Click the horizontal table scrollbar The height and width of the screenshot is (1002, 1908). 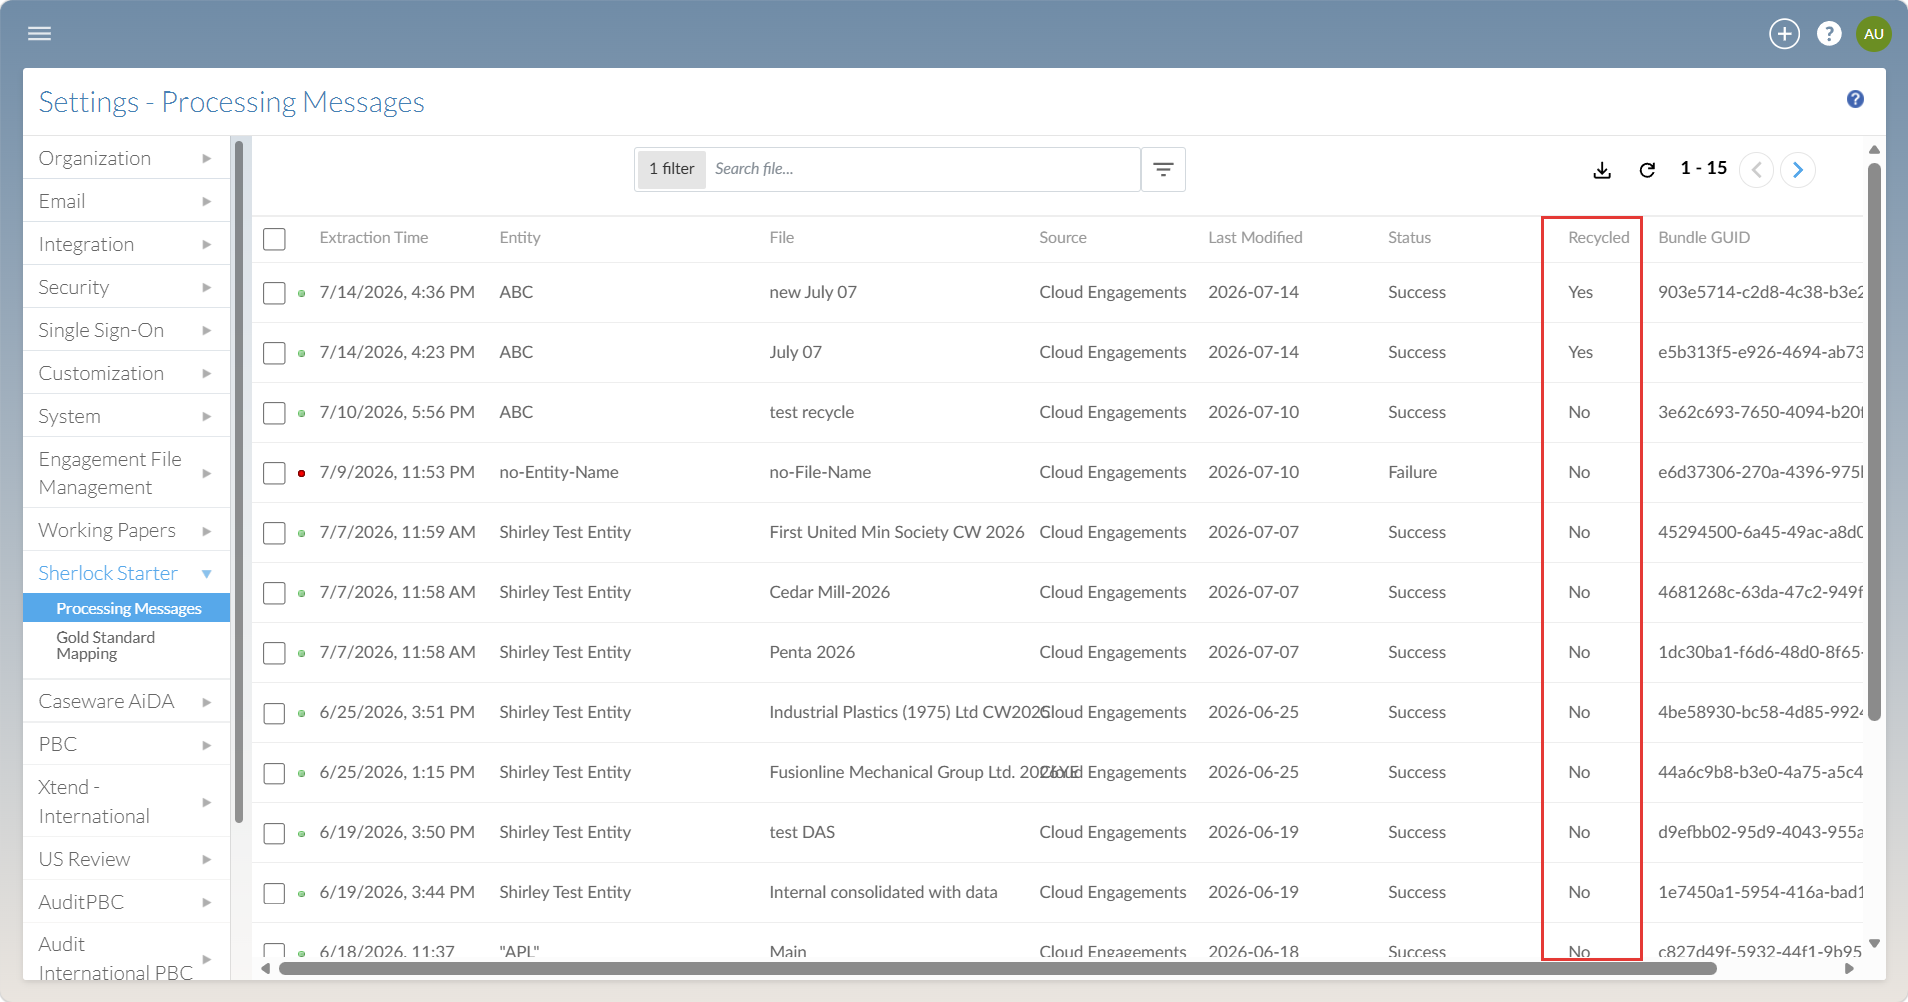pyautogui.click(x=997, y=968)
